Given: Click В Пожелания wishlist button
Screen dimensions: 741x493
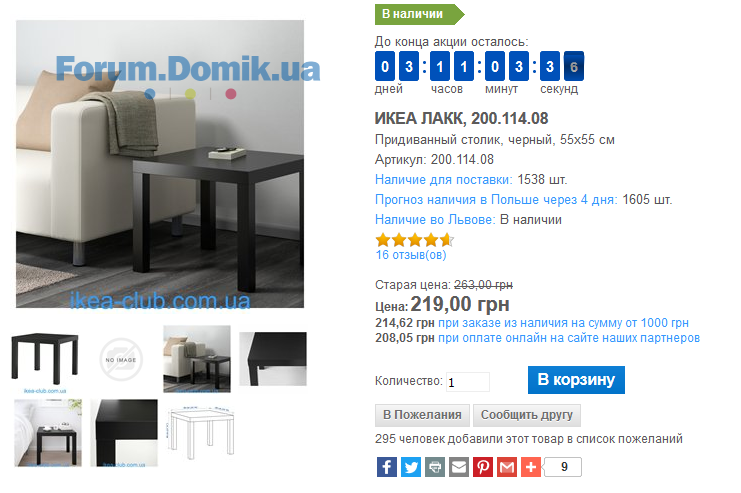Looking at the screenshot, I should [x=422, y=415].
